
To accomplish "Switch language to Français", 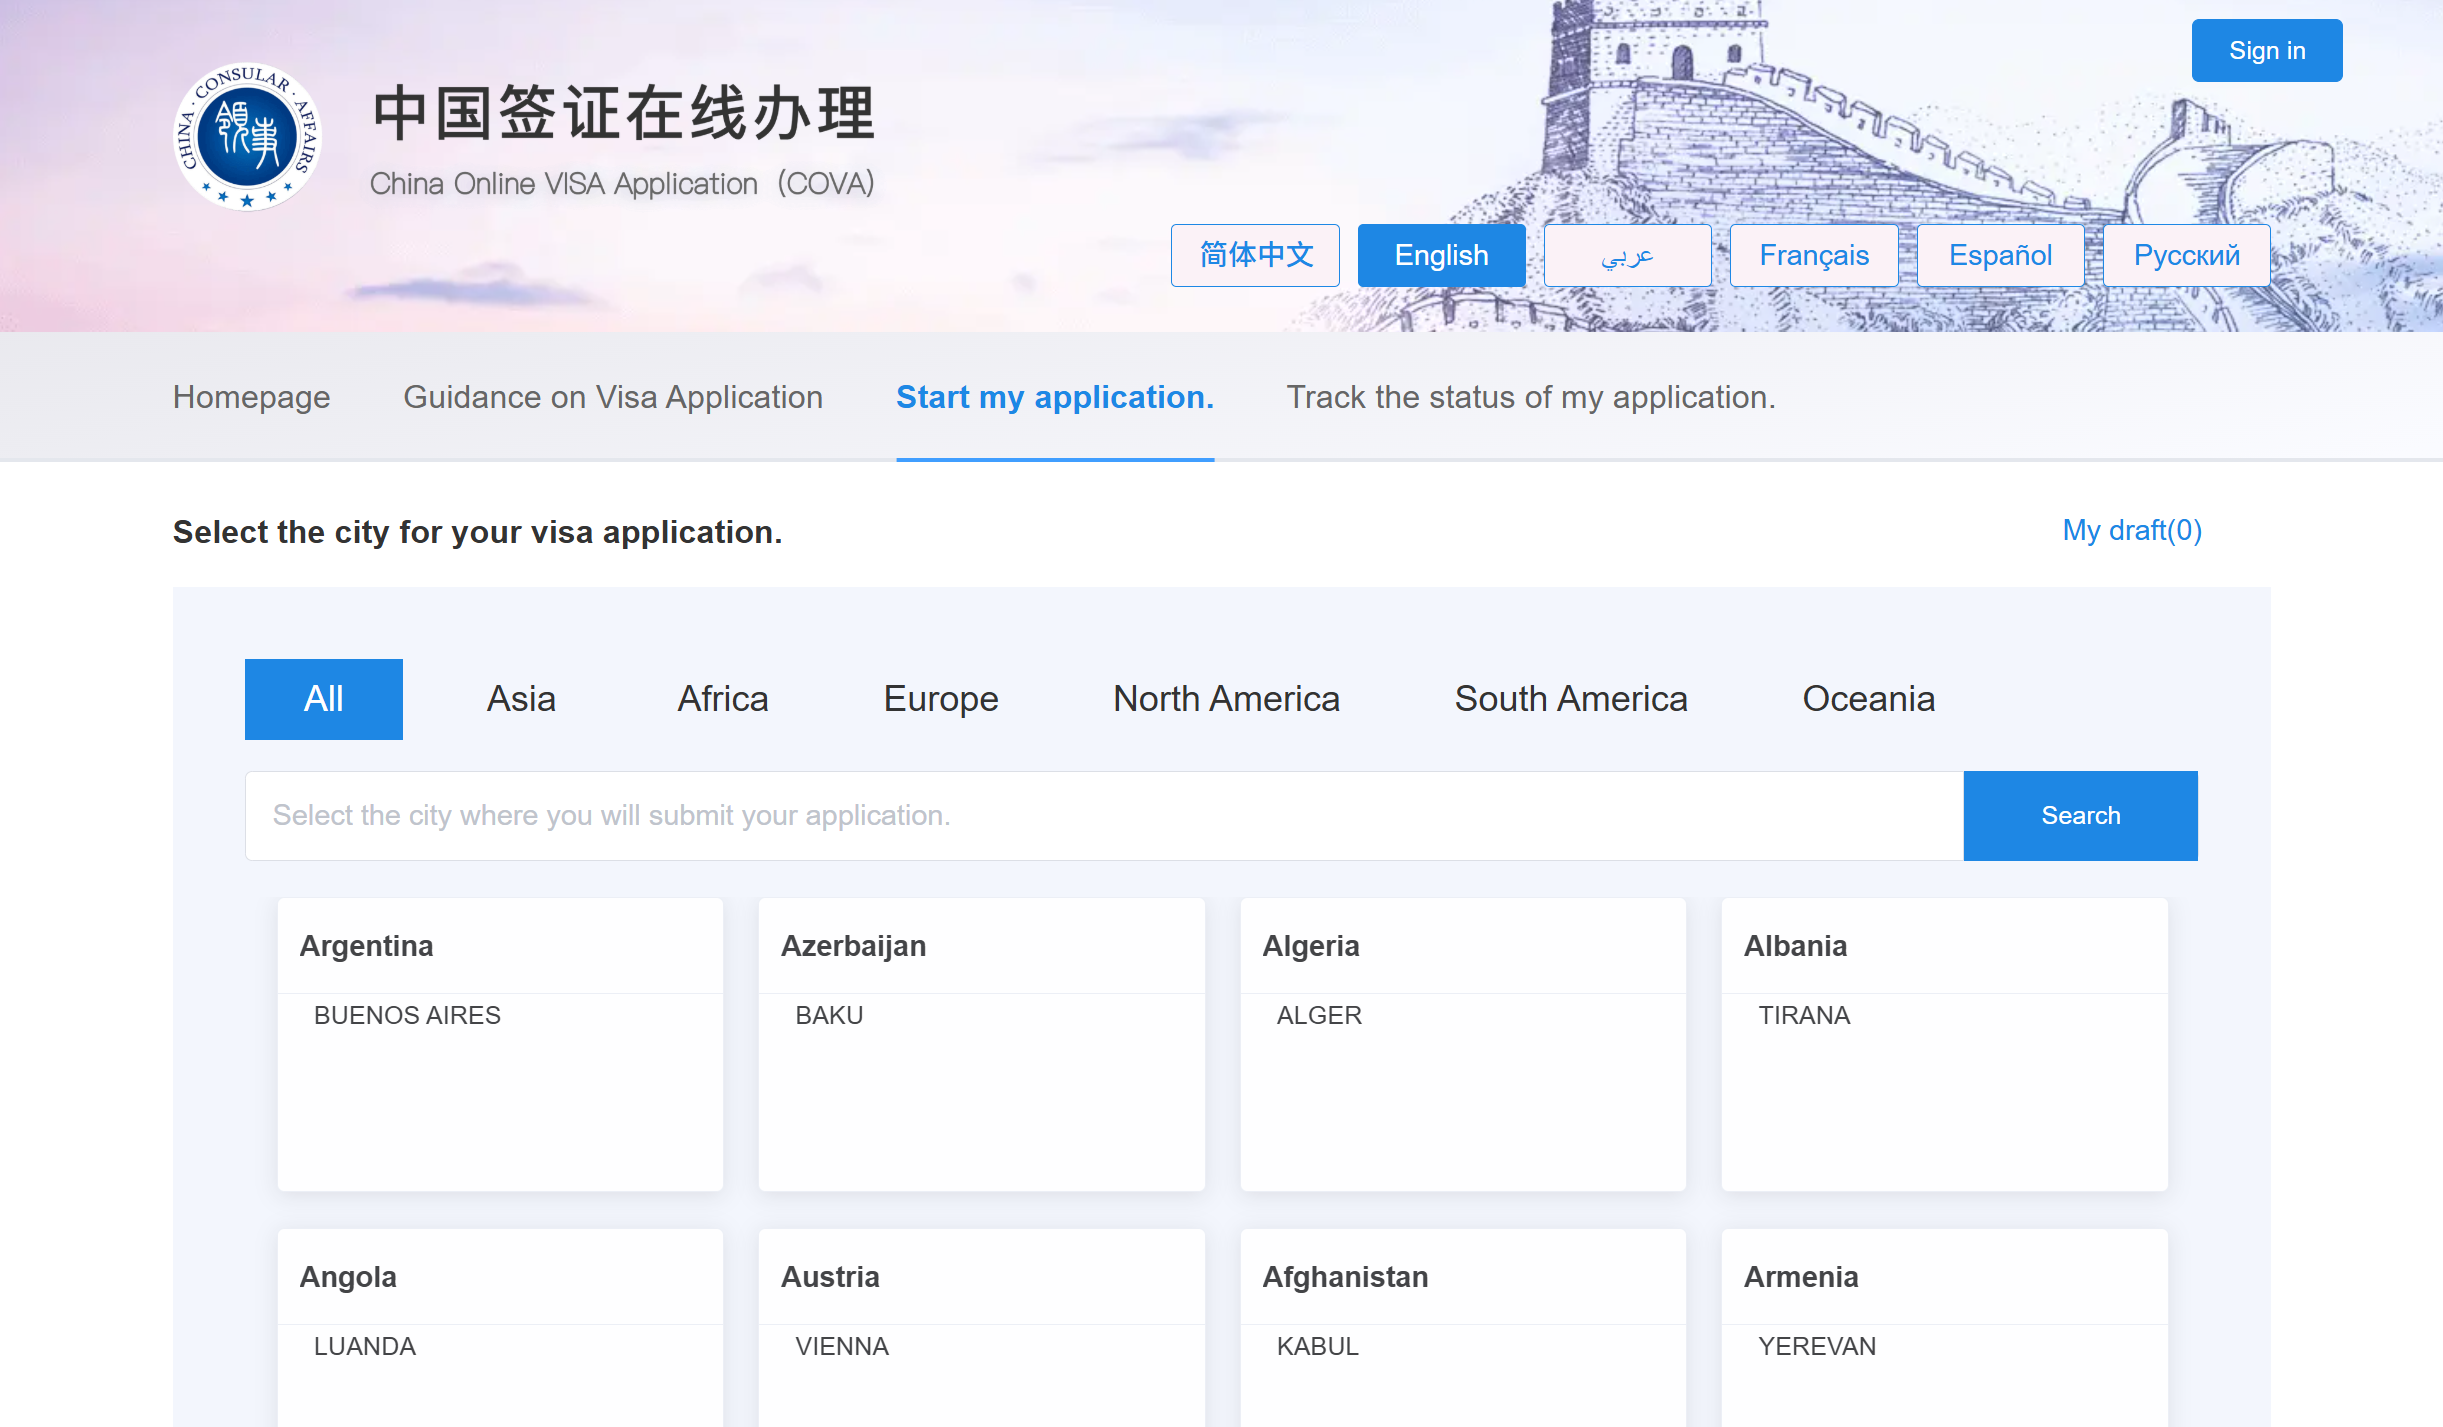I will (x=1814, y=255).
